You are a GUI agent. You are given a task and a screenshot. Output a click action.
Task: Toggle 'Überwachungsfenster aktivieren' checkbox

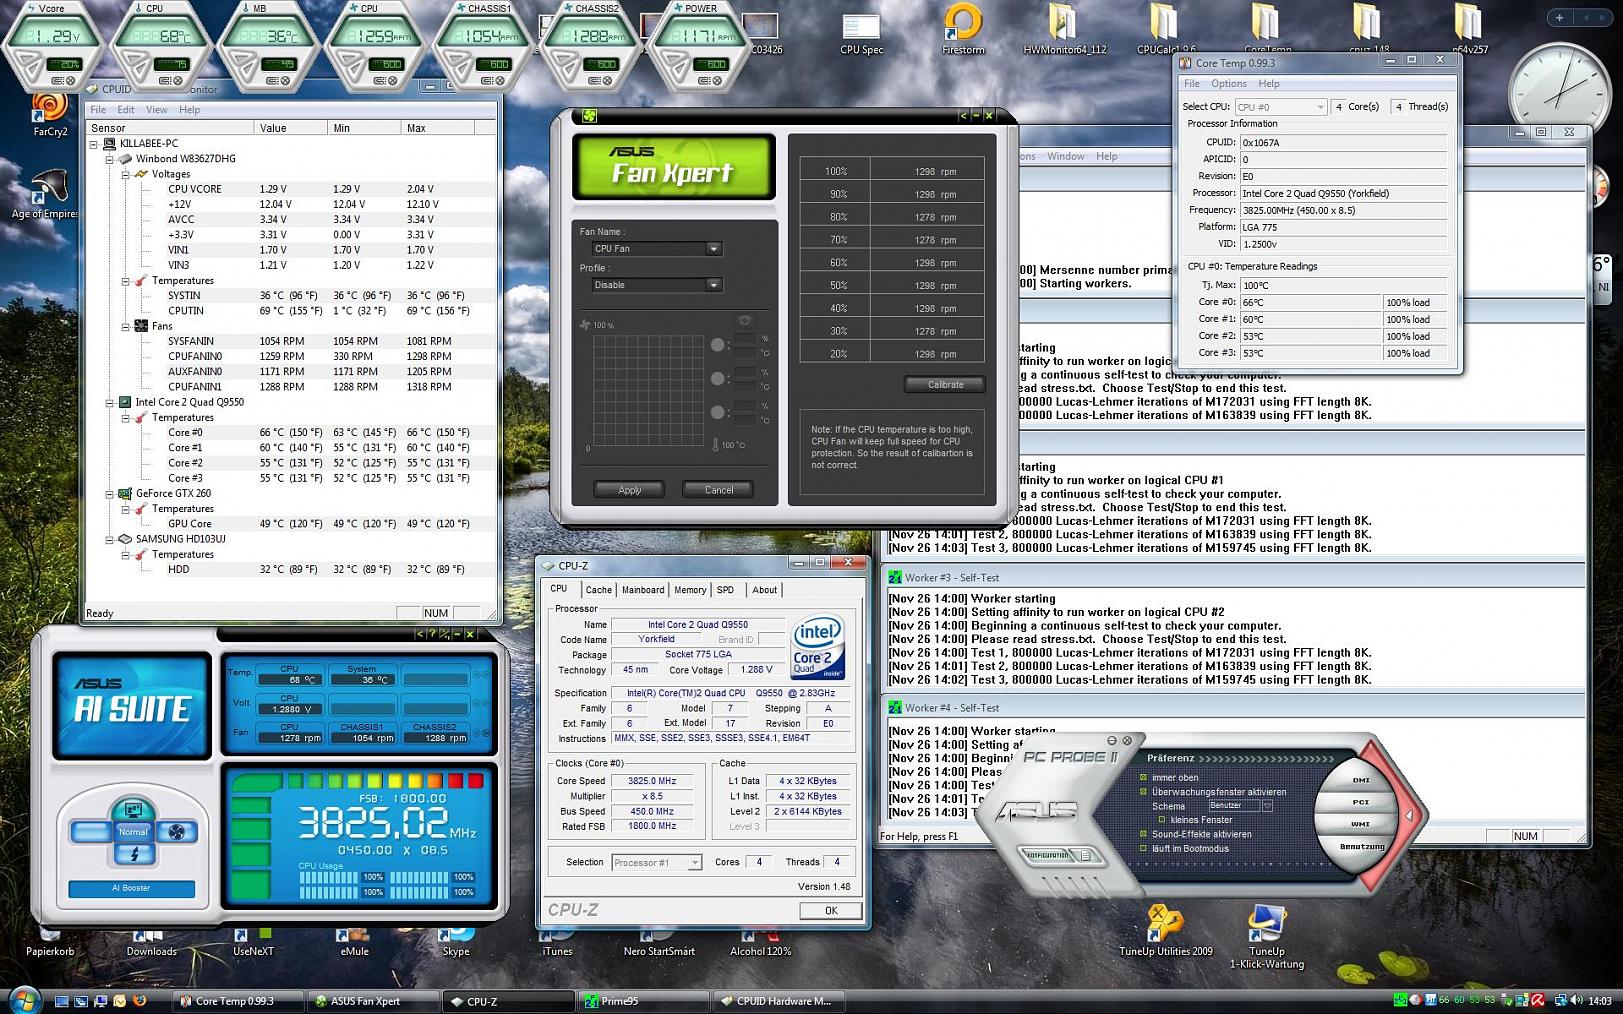1143,791
